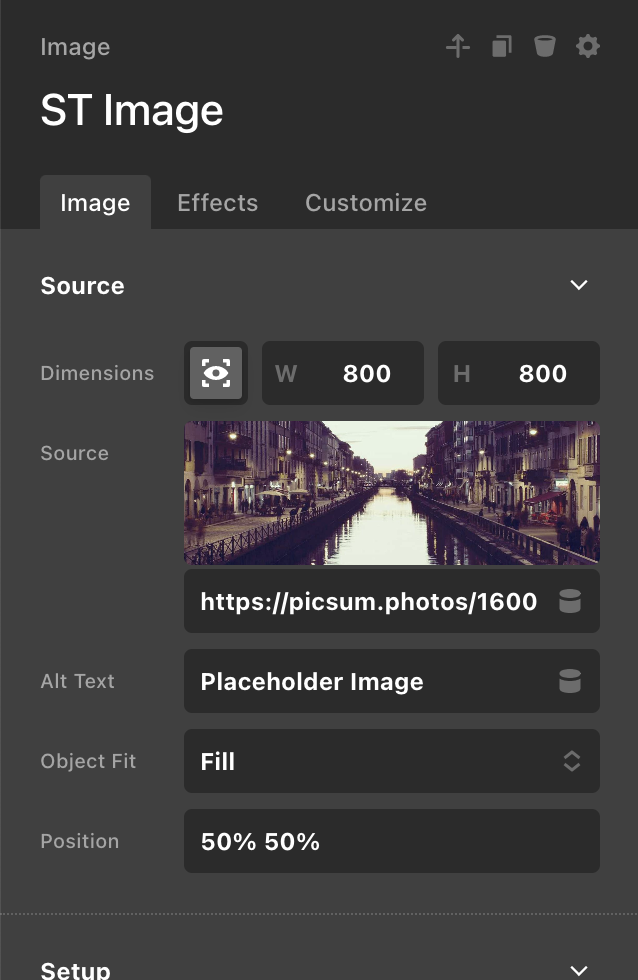Open dynamic content for source URL
The image size is (638, 980).
coord(569,602)
